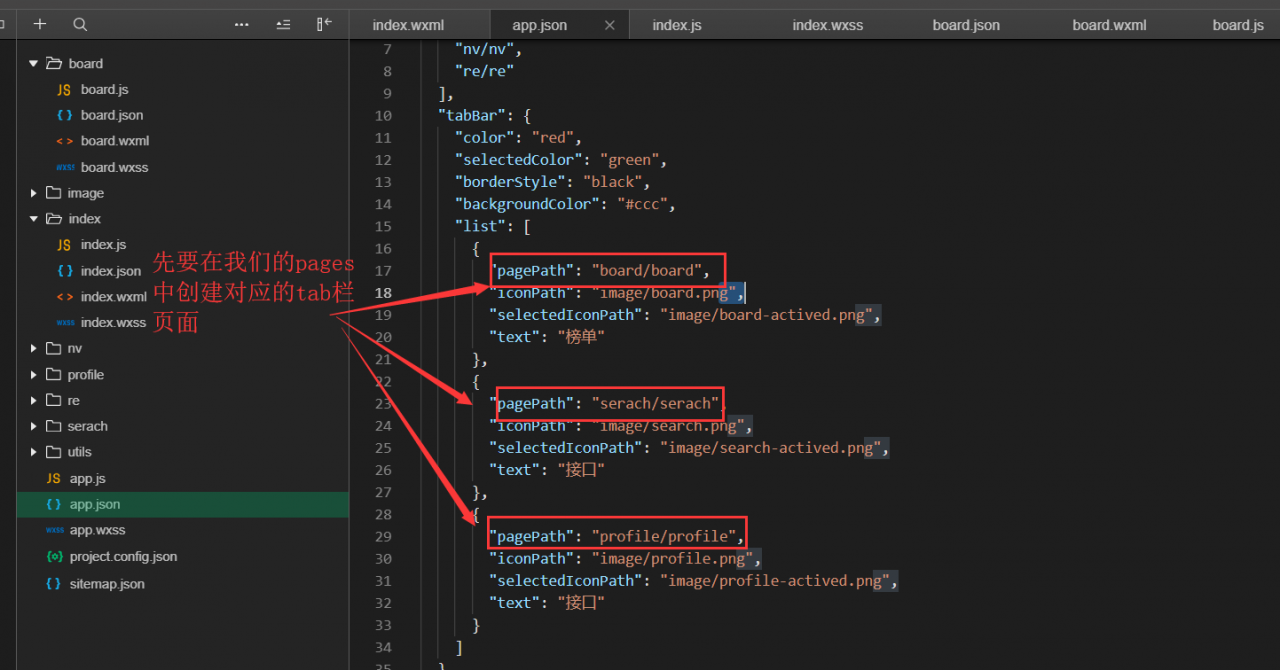Click the "tabBar" key in code
The width and height of the screenshot is (1280, 670).
(x=476, y=115)
